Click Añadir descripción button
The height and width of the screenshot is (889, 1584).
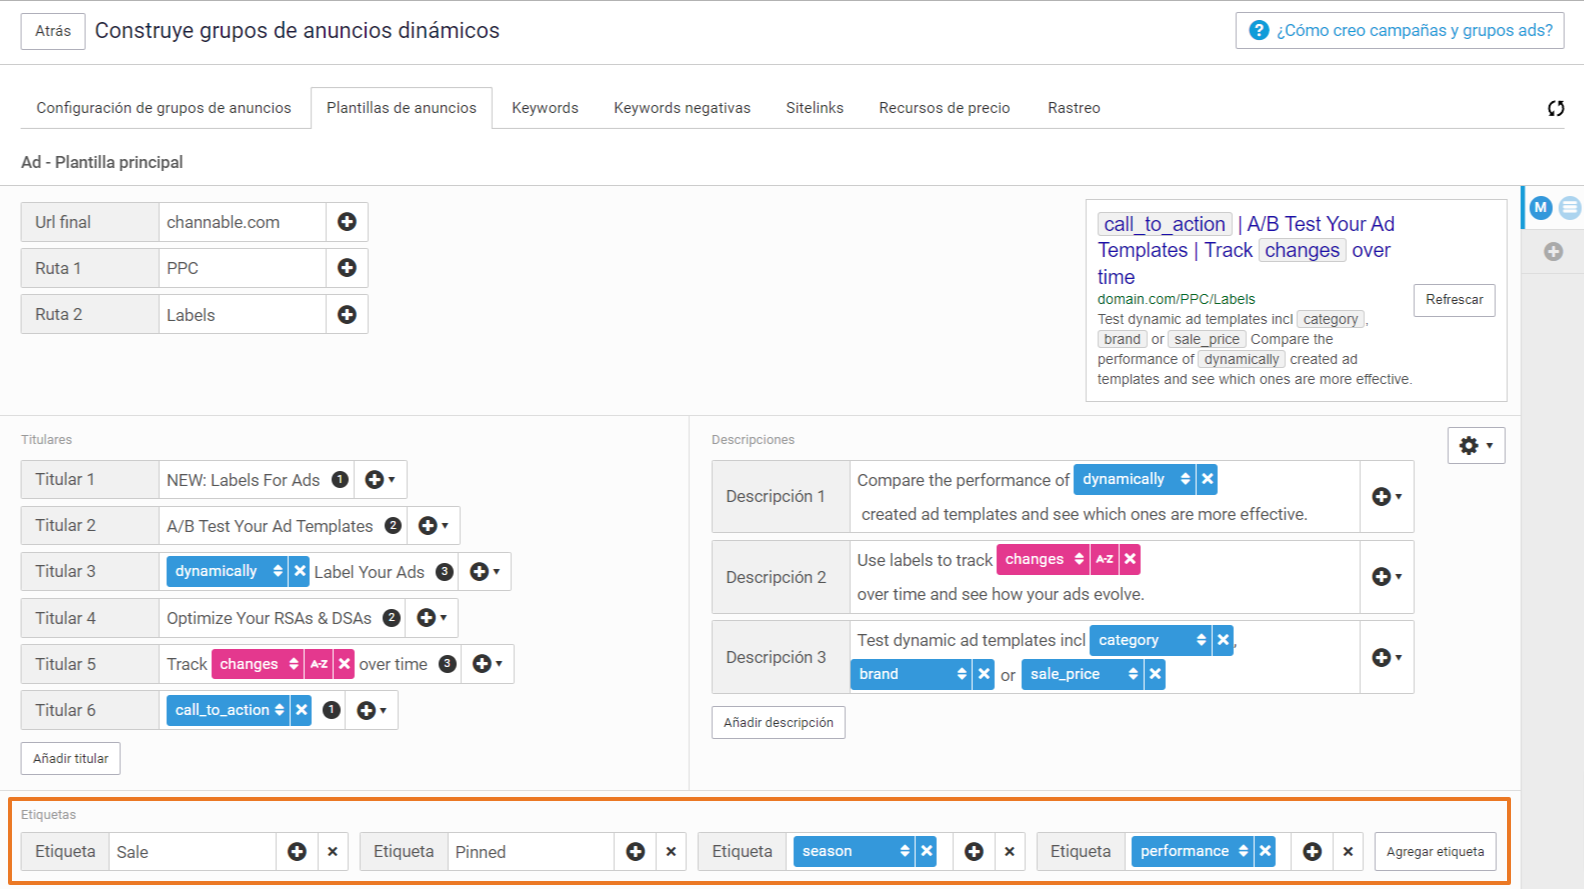778,722
